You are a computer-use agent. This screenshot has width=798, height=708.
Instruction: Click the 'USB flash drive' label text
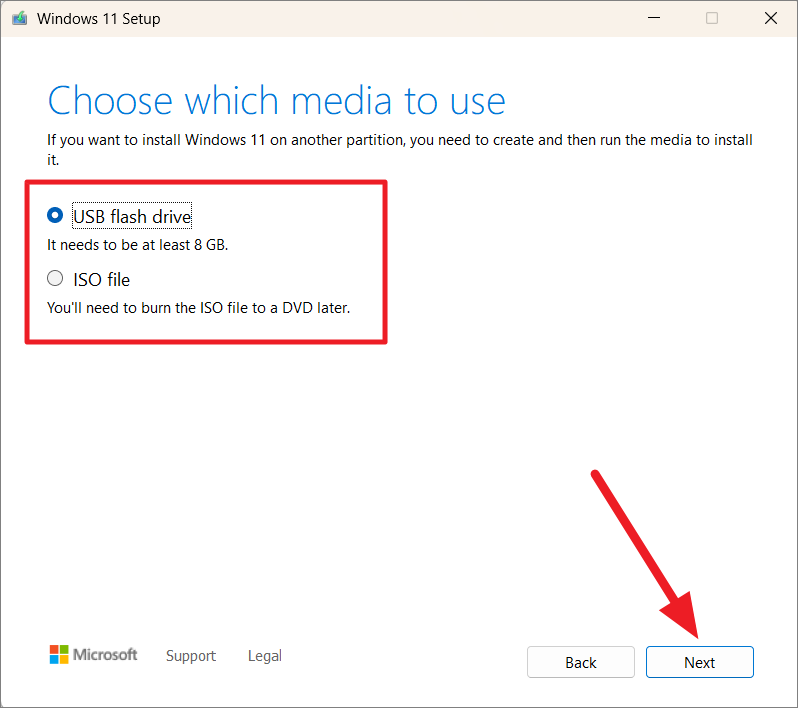[x=132, y=216]
